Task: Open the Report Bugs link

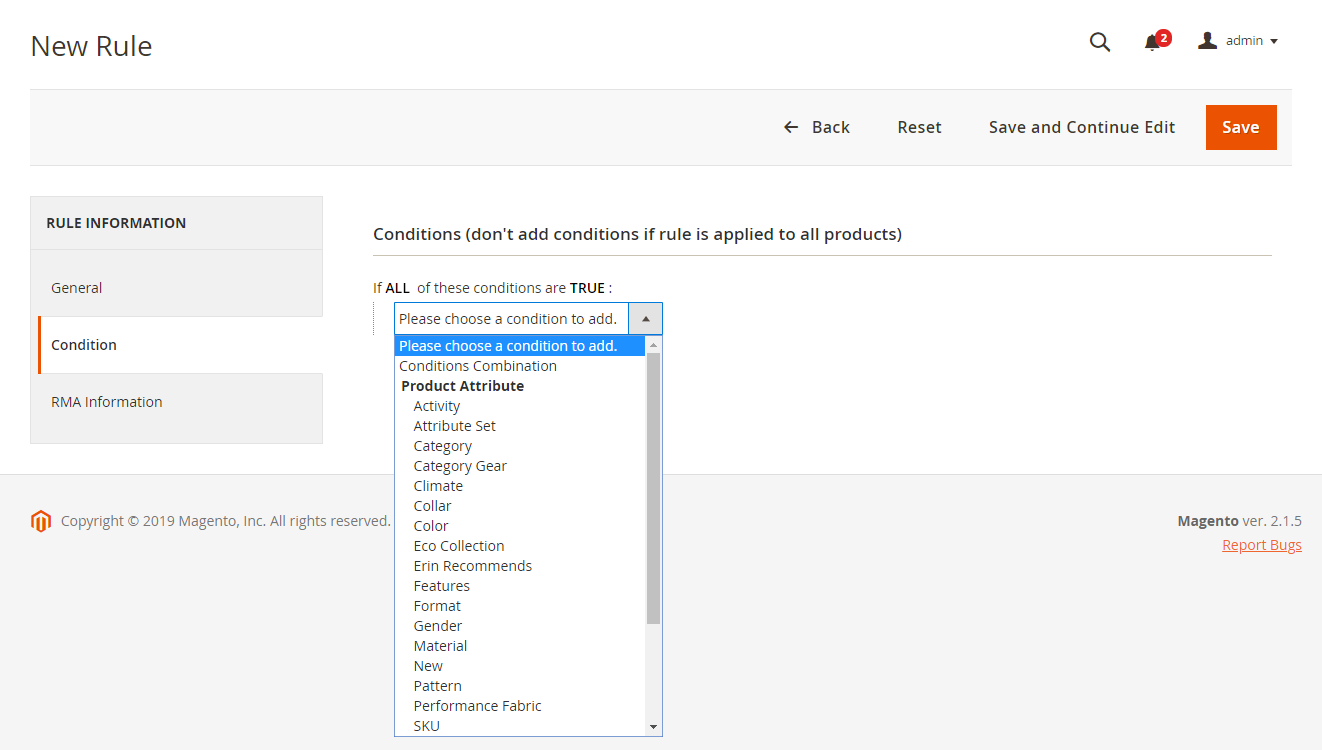Action: coord(1261,545)
